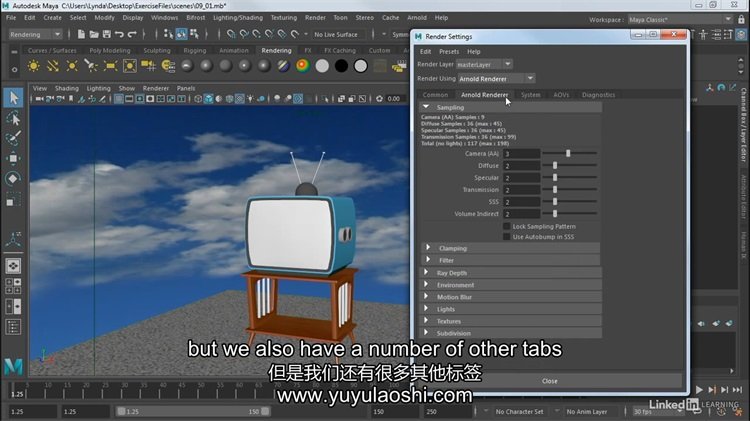The width and height of the screenshot is (750, 421).
Task: Create a new scene with file icon
Action: coord(81,34)
